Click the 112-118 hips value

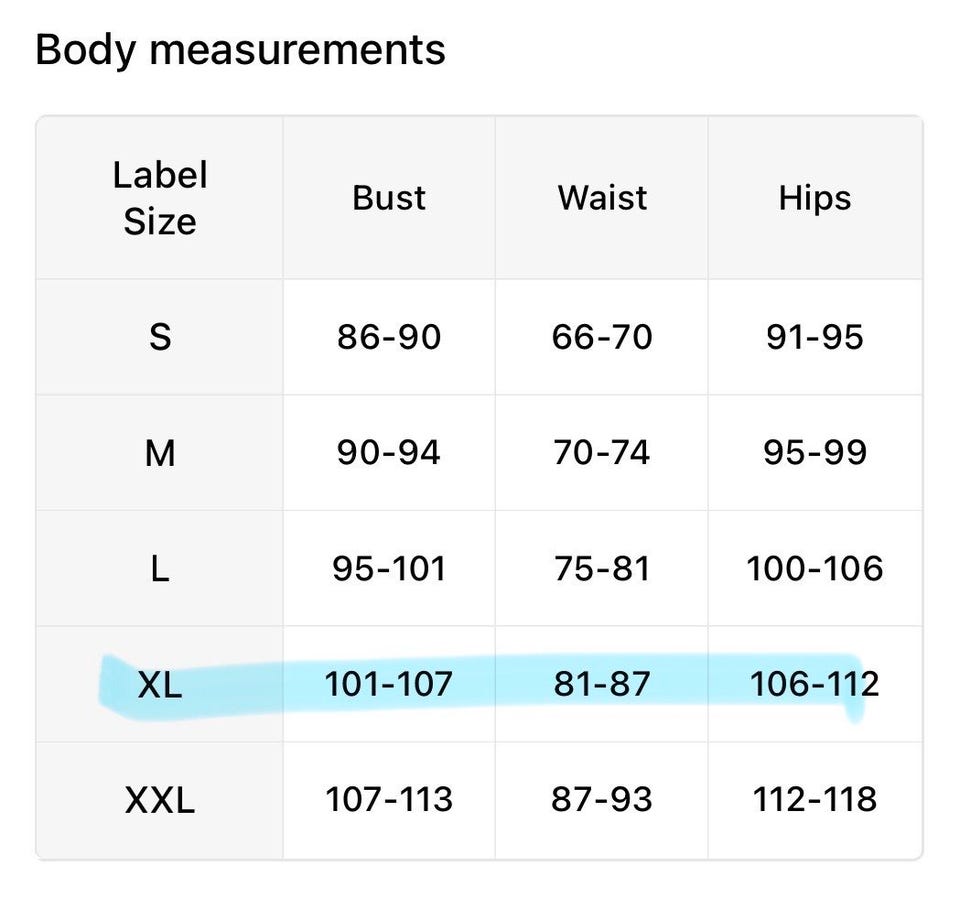[815, 799]
